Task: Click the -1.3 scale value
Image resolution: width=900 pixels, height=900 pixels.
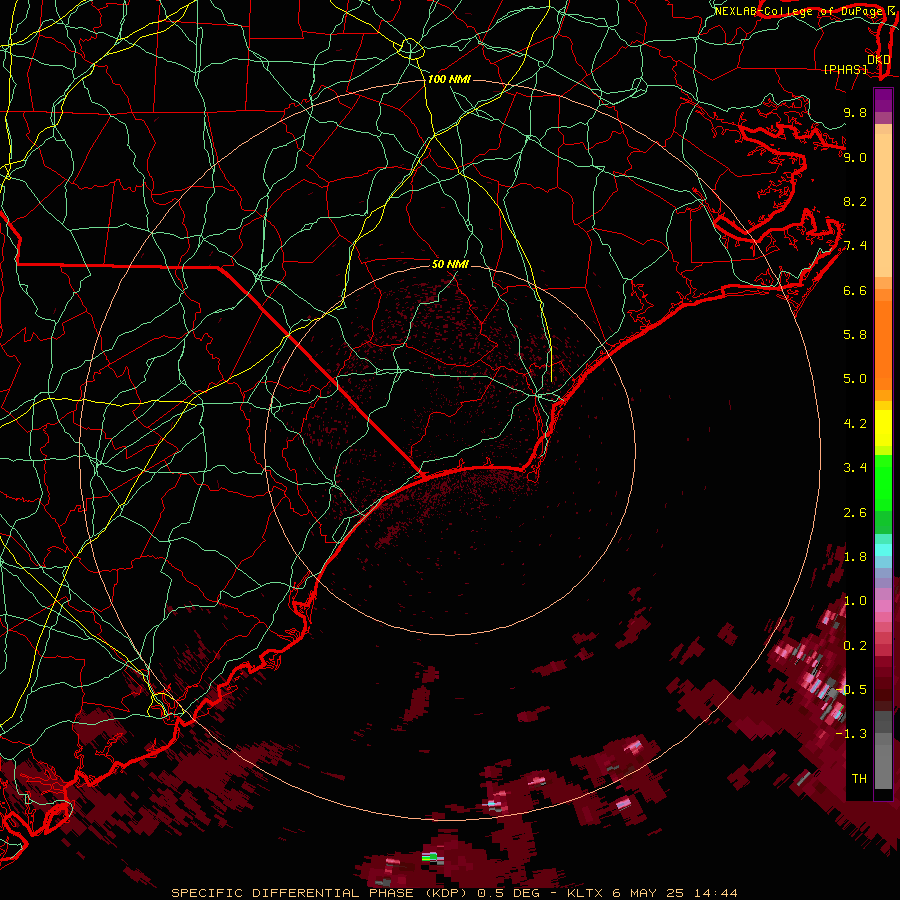Action: pyautogui.click(x=851, y=734)
